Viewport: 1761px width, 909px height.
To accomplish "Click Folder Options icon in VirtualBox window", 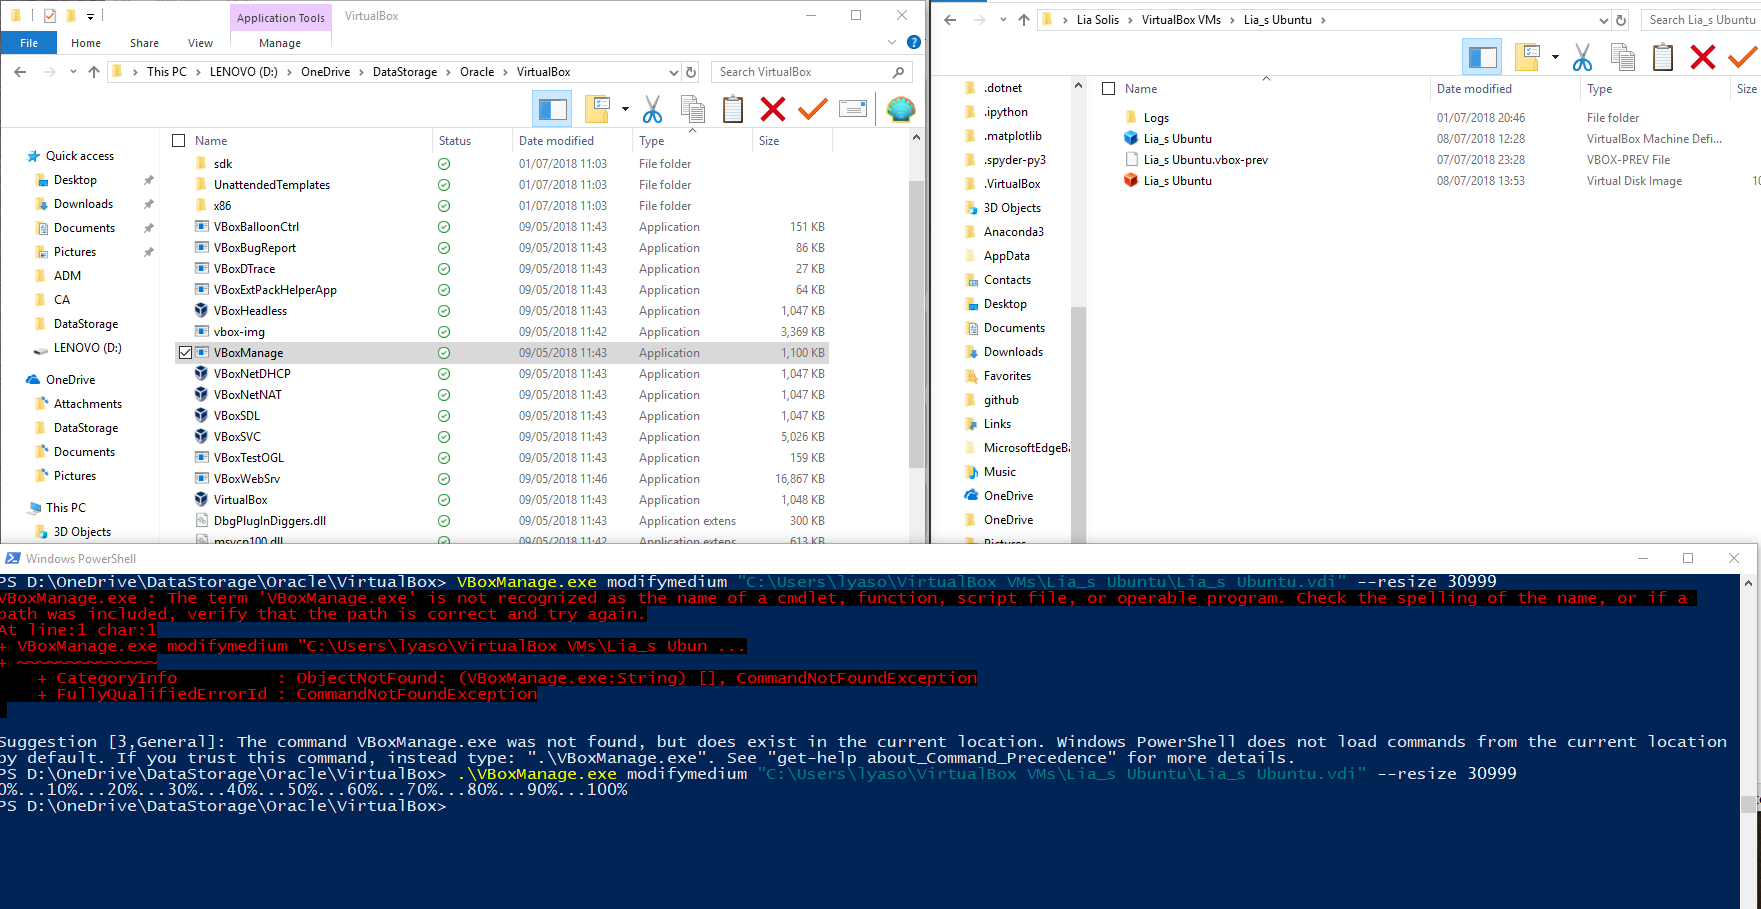I will pos(598,109).
